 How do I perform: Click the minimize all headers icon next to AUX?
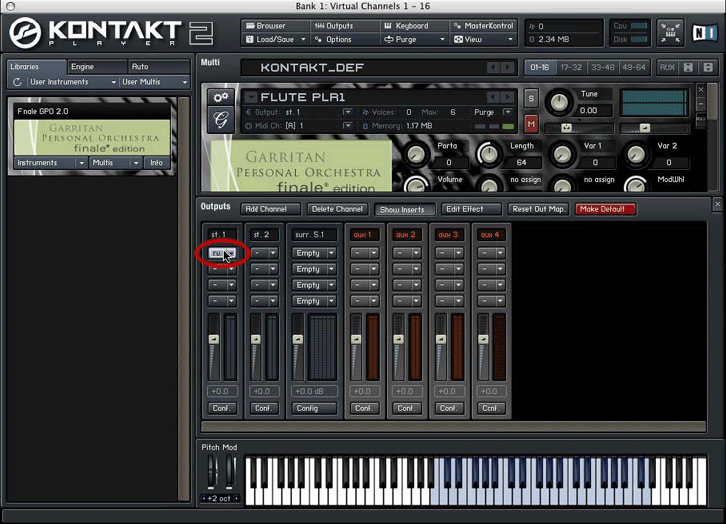click(x=688, y=68)
